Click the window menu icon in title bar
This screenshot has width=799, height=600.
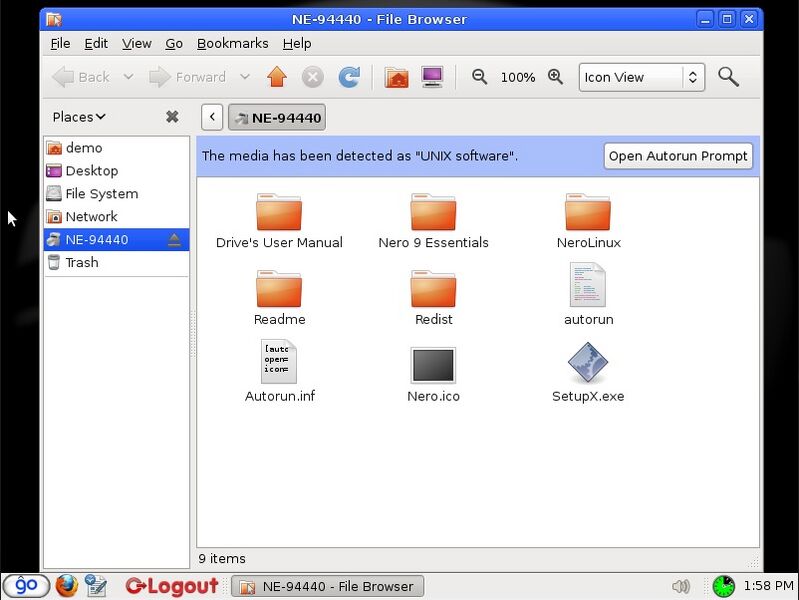coord(54,19)
